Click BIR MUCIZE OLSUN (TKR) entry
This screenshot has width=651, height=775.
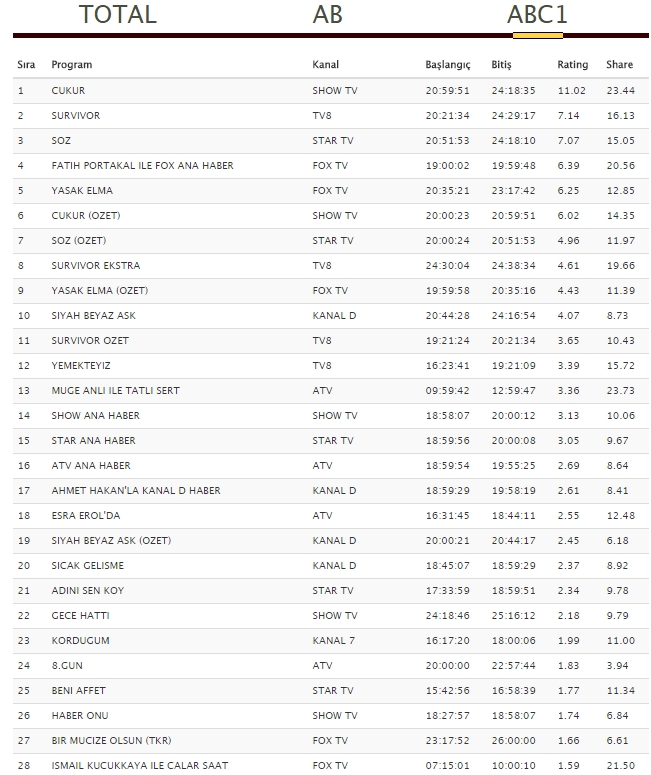coord(111,741)
